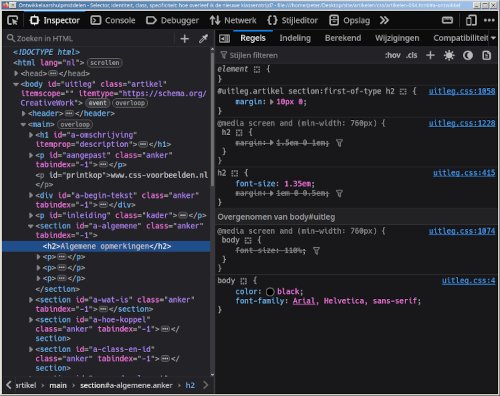Viewport: 500px width, 396px height.
Task: Select the eyedropper color picker tool
Action: pyautogui.click(x=203, y=39)
